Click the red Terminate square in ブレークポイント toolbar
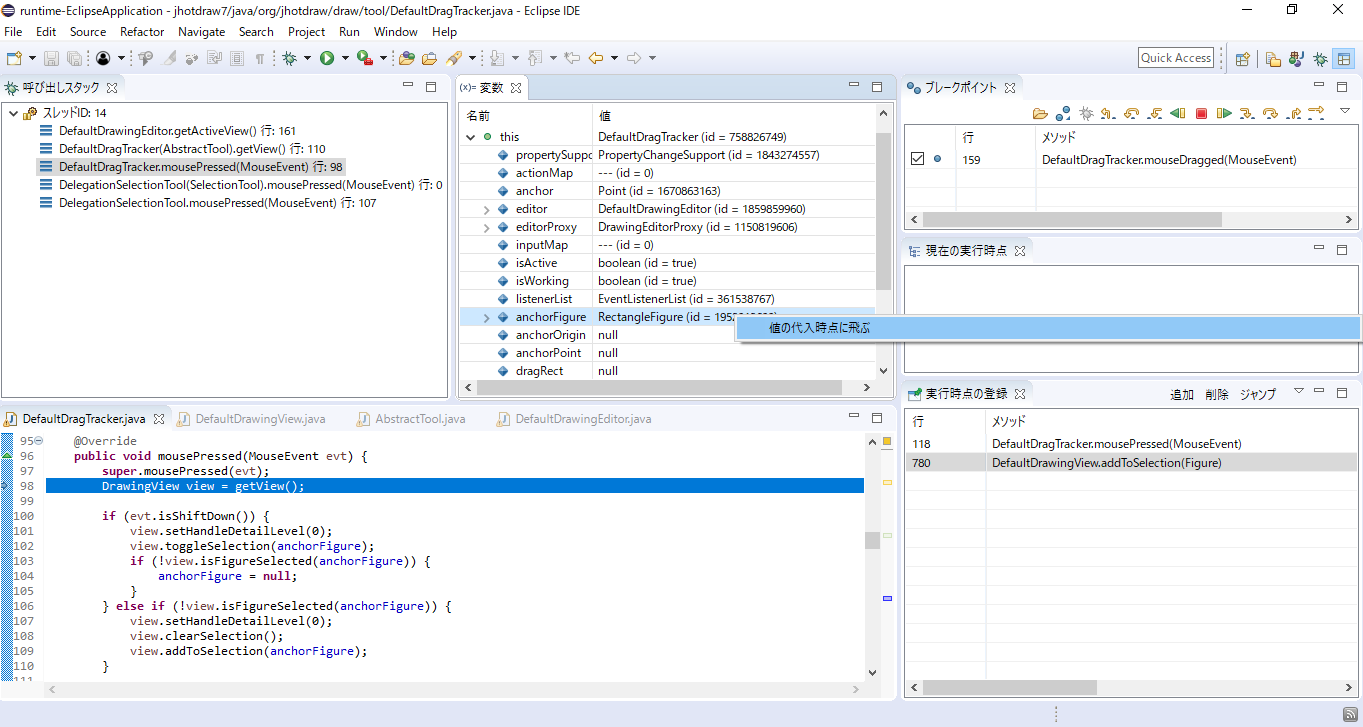 point(1201,113)
